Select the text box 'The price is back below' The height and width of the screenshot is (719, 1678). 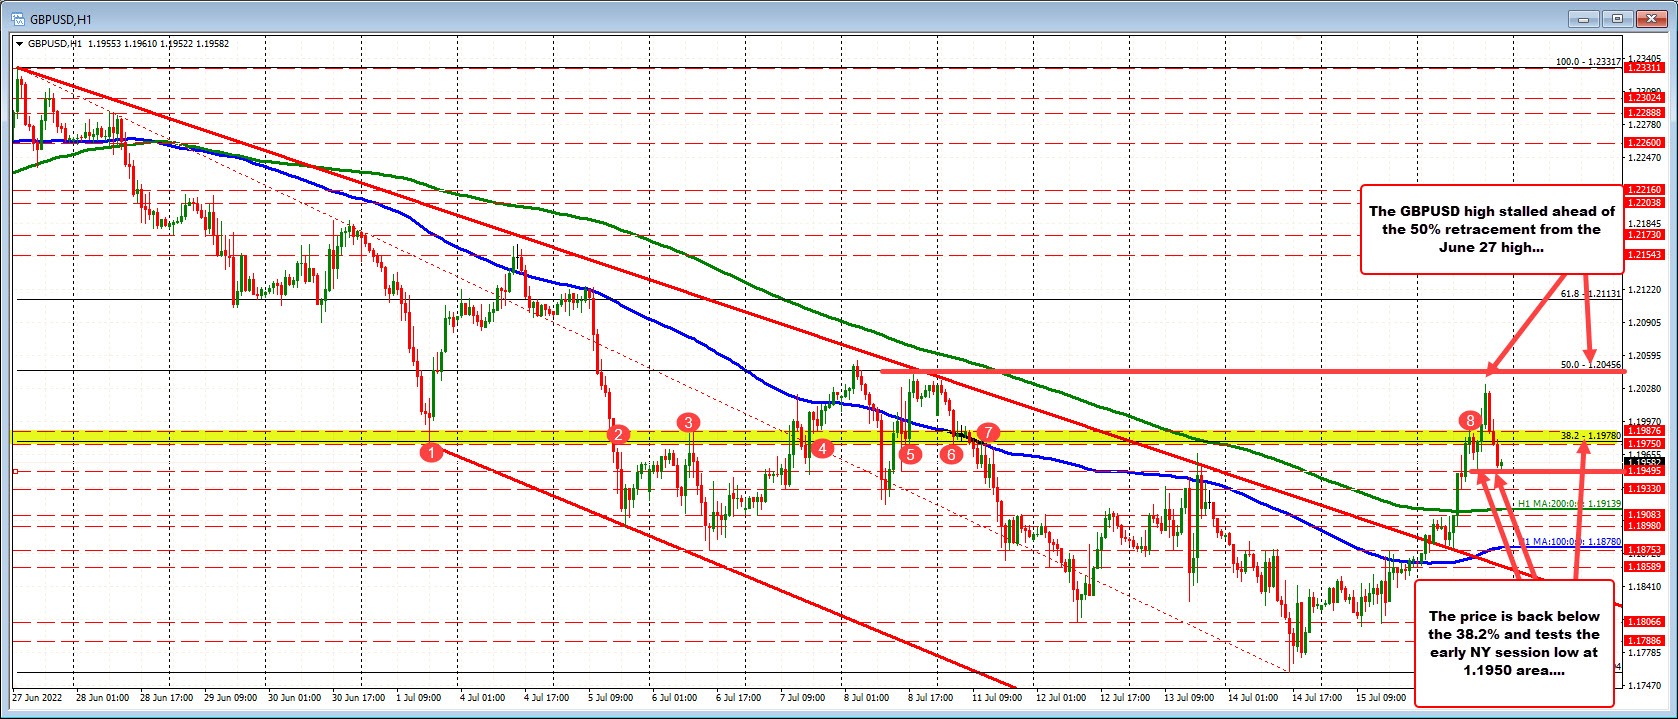click(x=1513, y=643)
